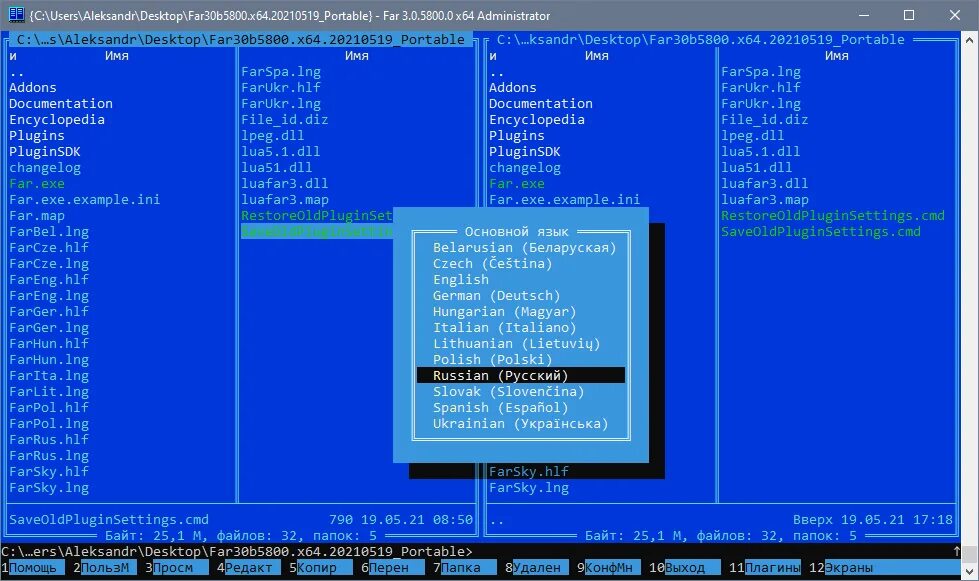Select Encyclopedia folder in right panel

pyautogui.click(x=537, y=120)
